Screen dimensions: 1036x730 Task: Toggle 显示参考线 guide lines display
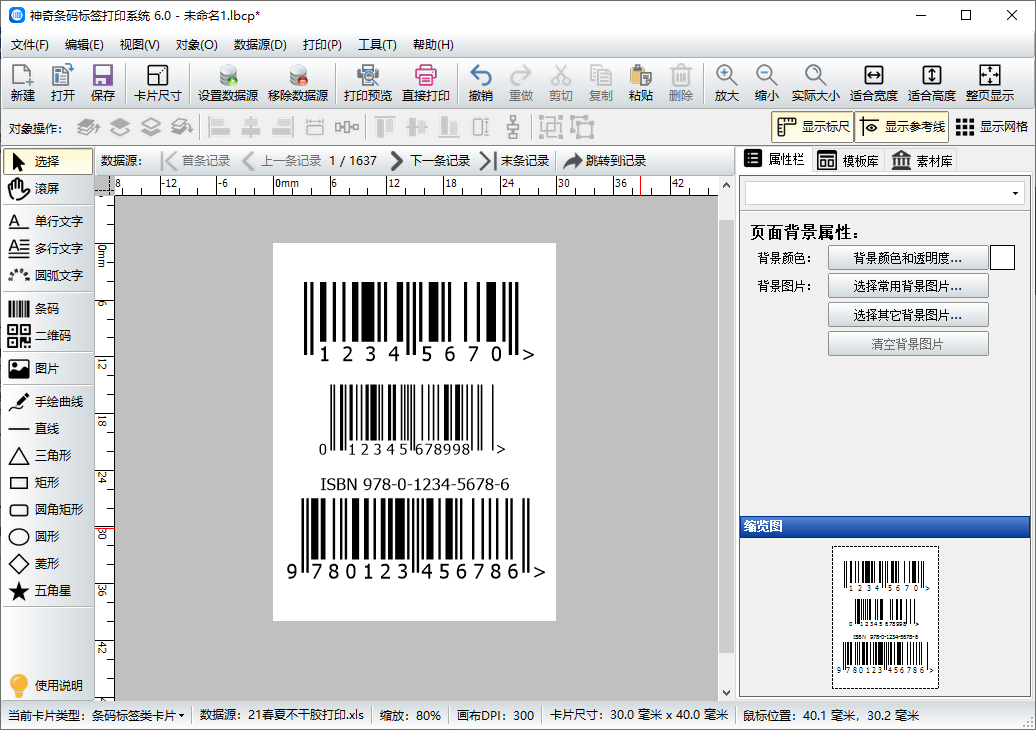[901, 127]
